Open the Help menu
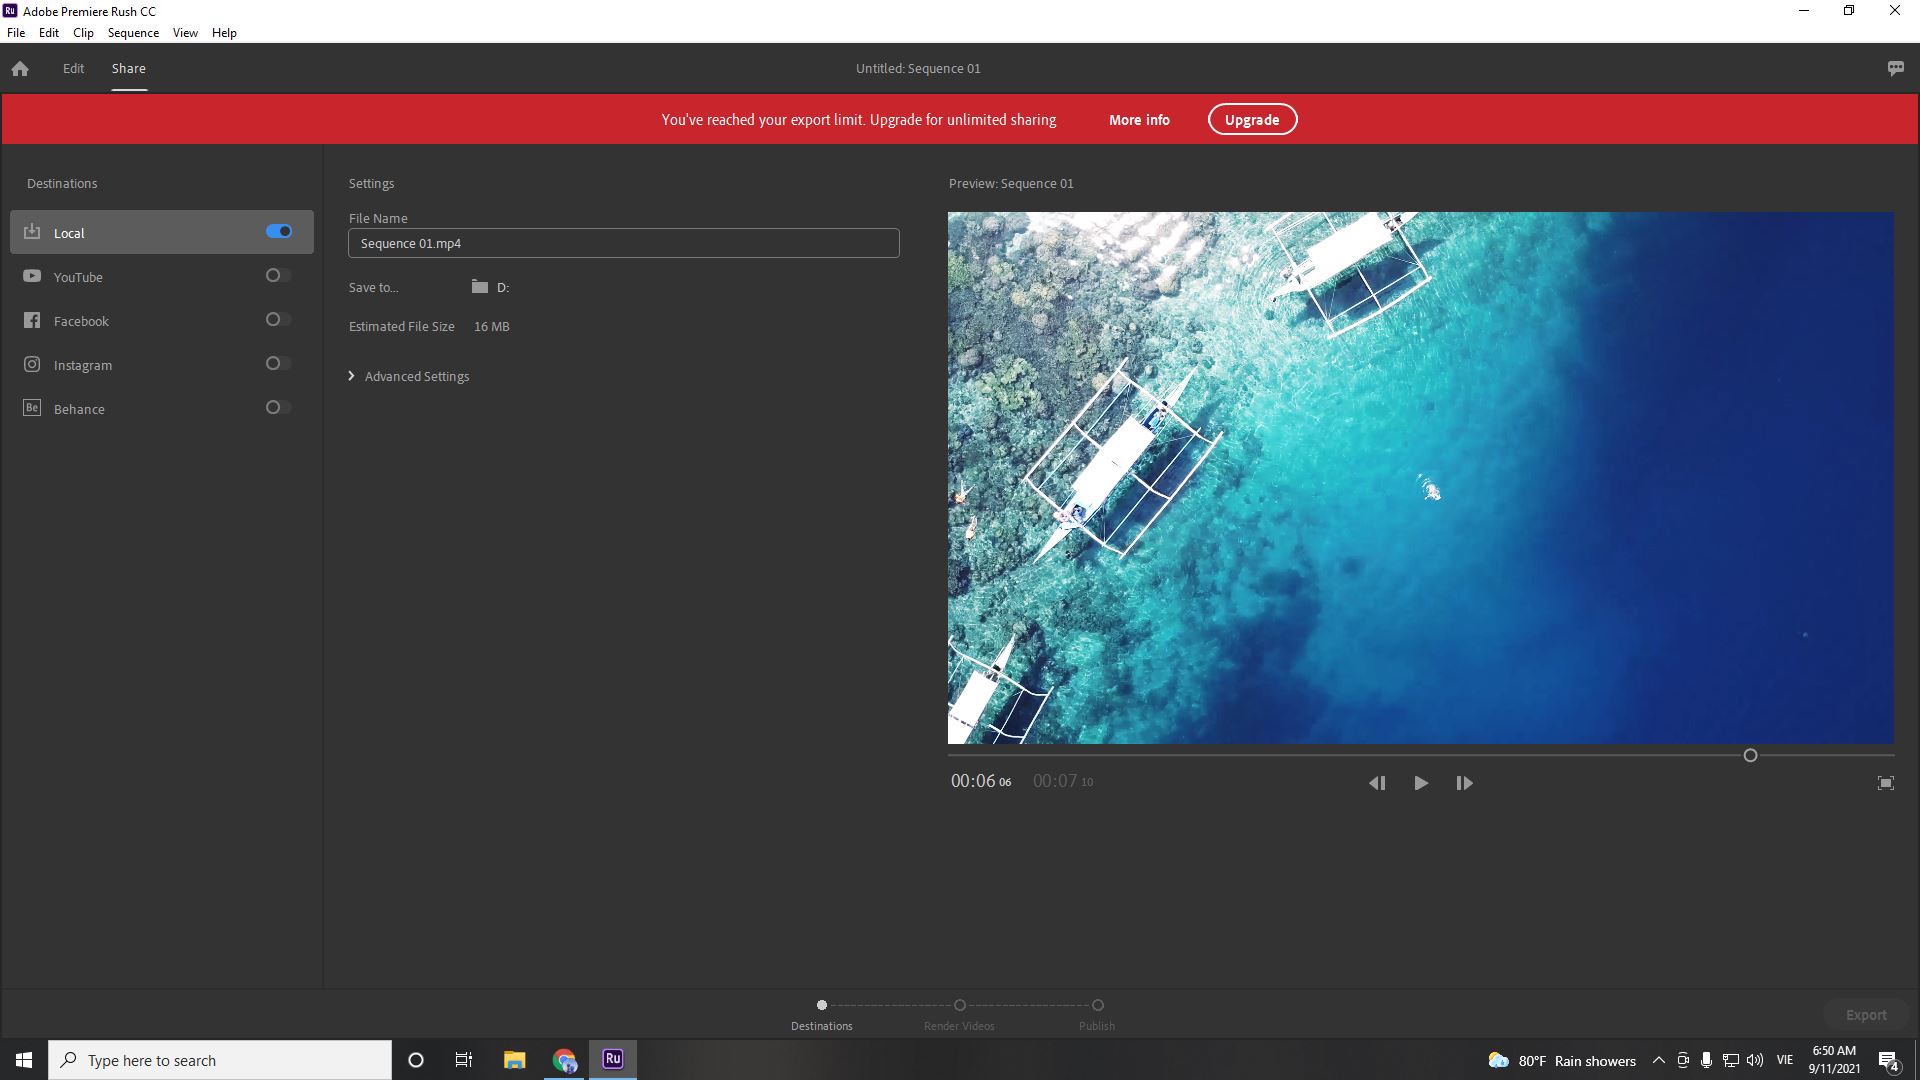The width and height of the screenshot is (1920, 1080). pos(224,33)
